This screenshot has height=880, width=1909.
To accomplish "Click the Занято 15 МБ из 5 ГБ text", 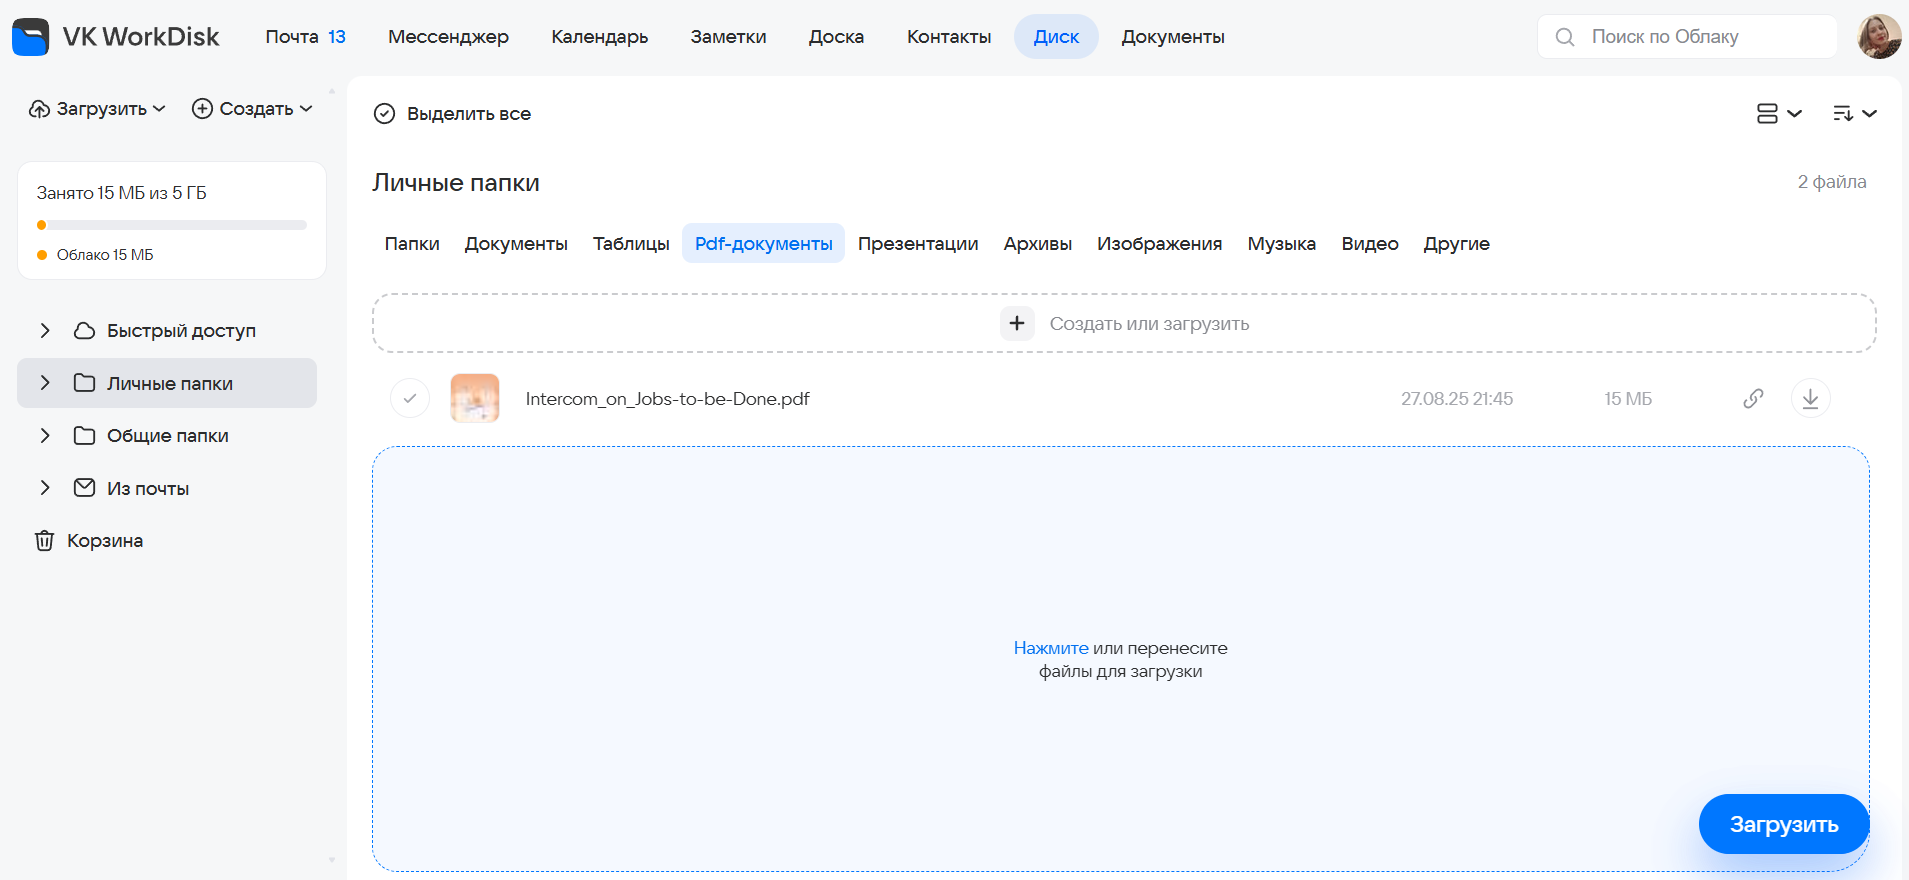I will pos(122,193).
